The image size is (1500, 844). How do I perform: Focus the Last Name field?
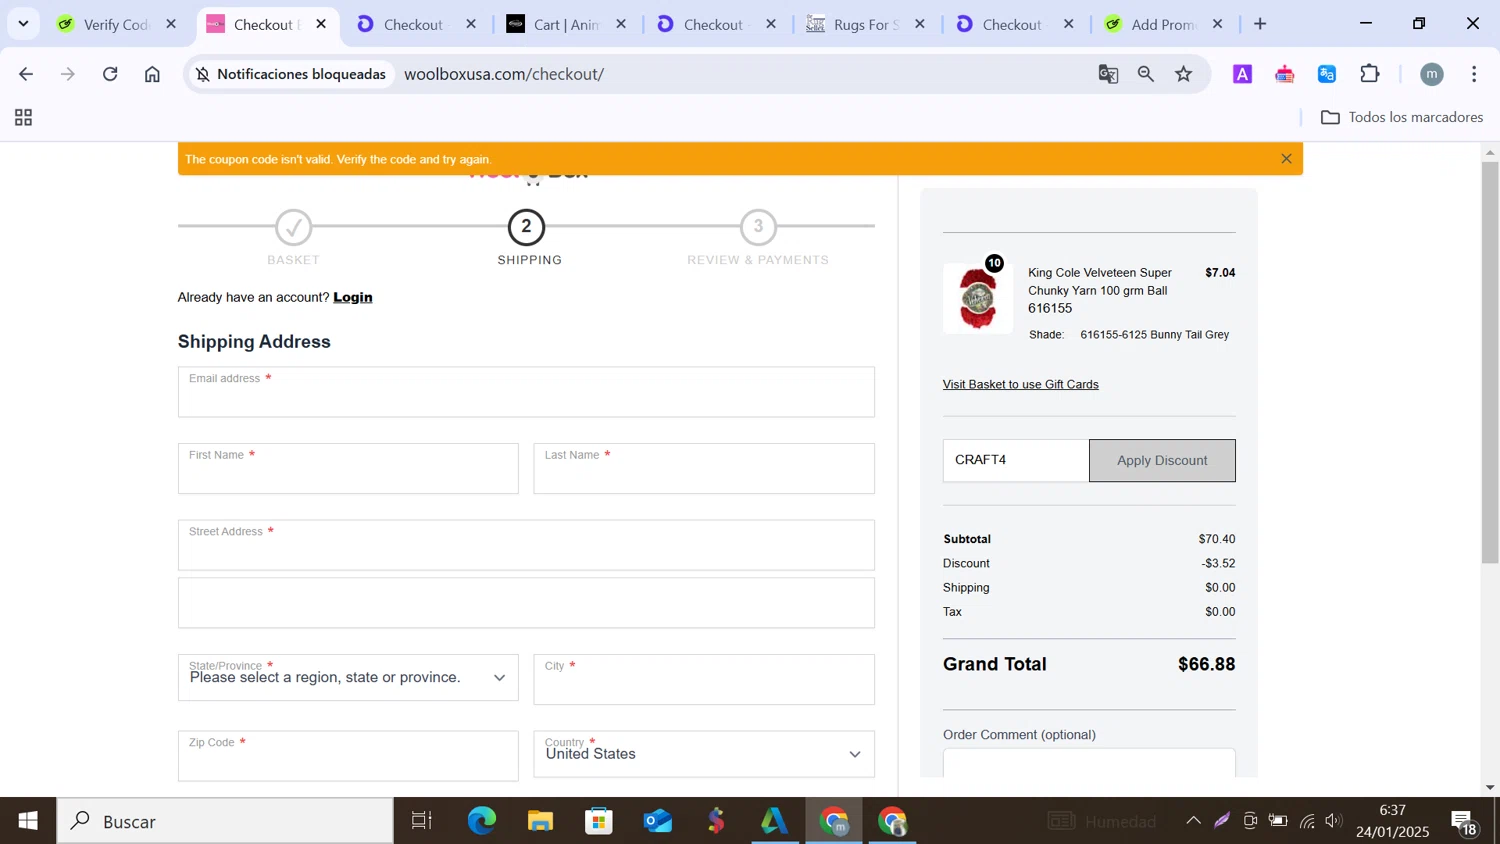click(704, 469)
